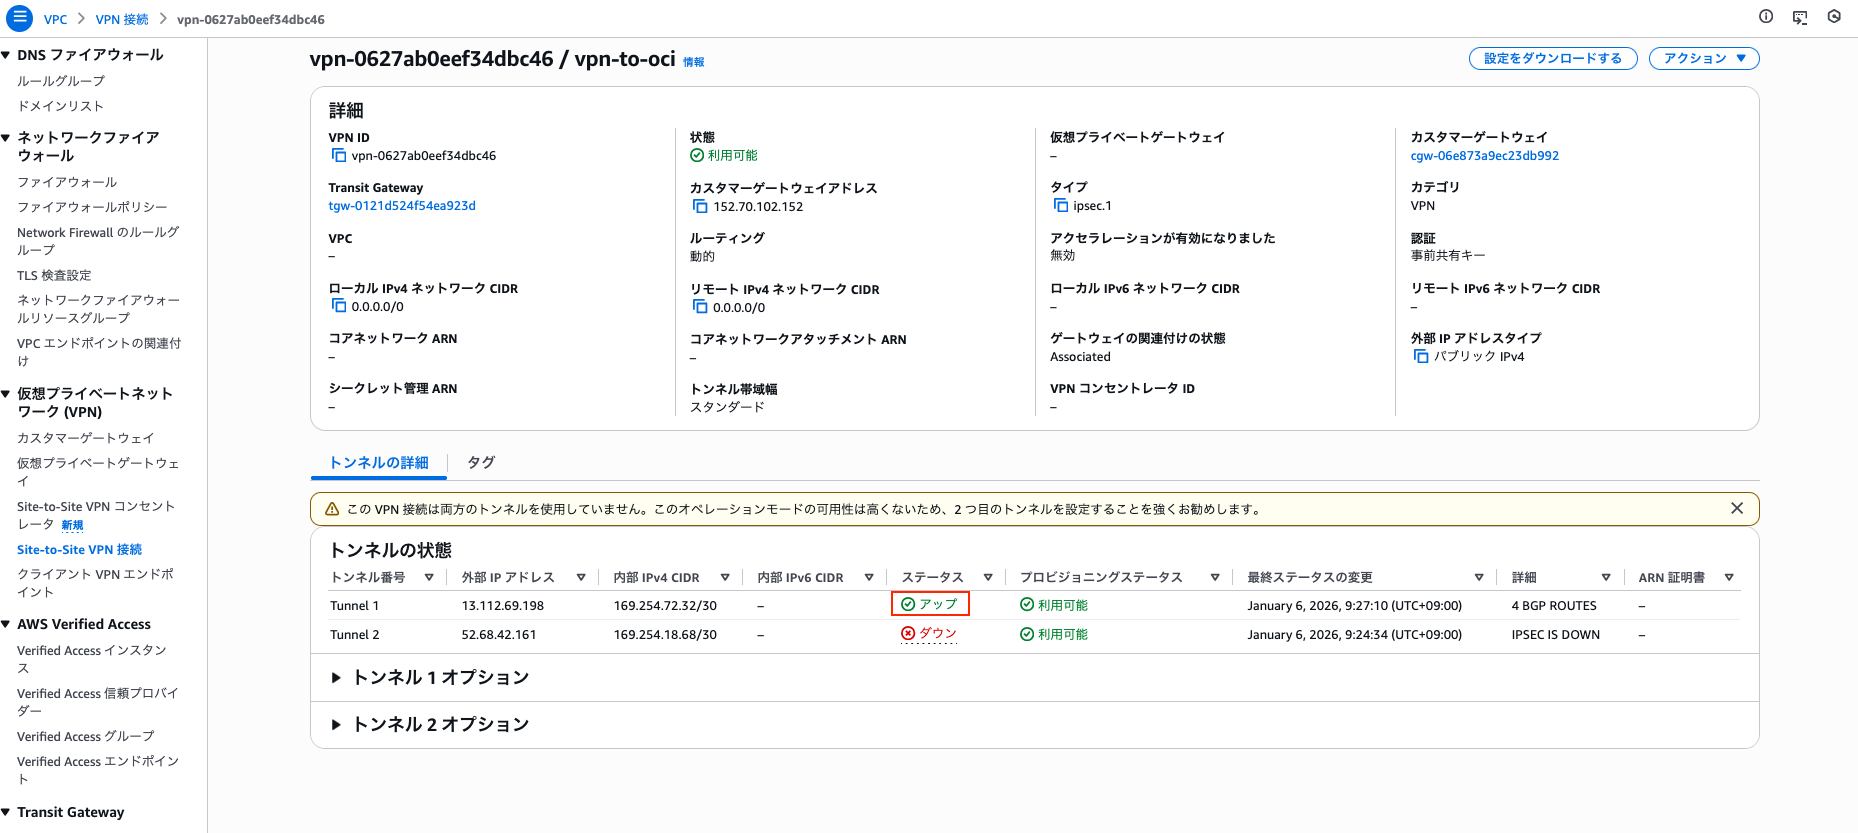Click Tunnel 2 利用可能 provisioning status
Image resolution: width=1858 pixels, height=833 pixels.
tap(1054, 634)
